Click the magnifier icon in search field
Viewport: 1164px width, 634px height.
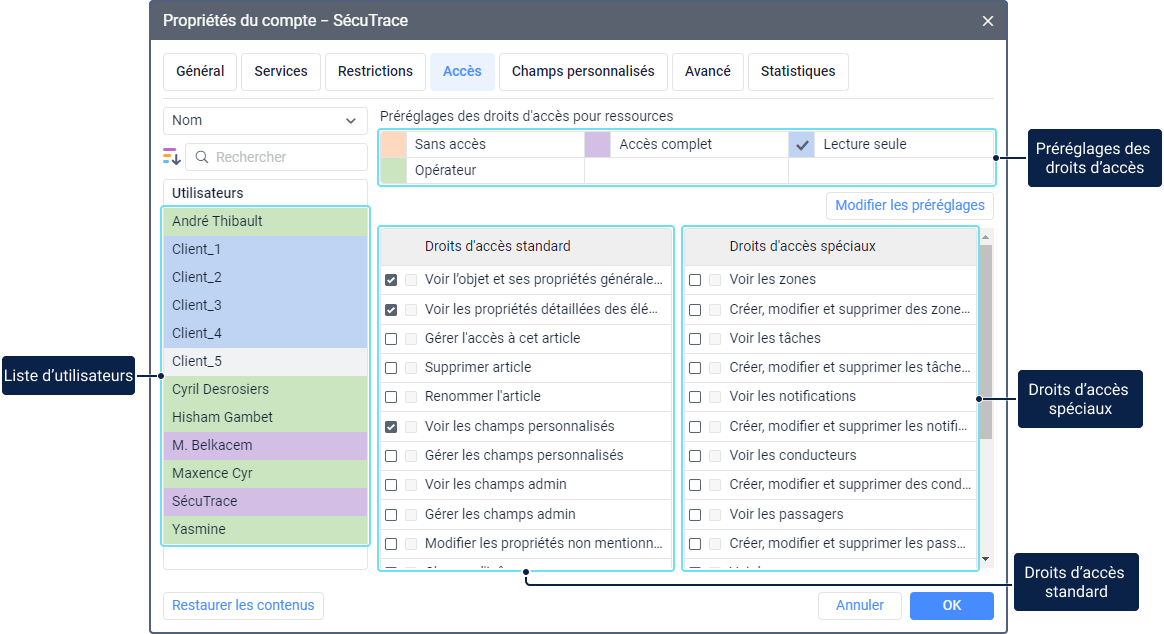pyautogui.click(x=201, y=157)
